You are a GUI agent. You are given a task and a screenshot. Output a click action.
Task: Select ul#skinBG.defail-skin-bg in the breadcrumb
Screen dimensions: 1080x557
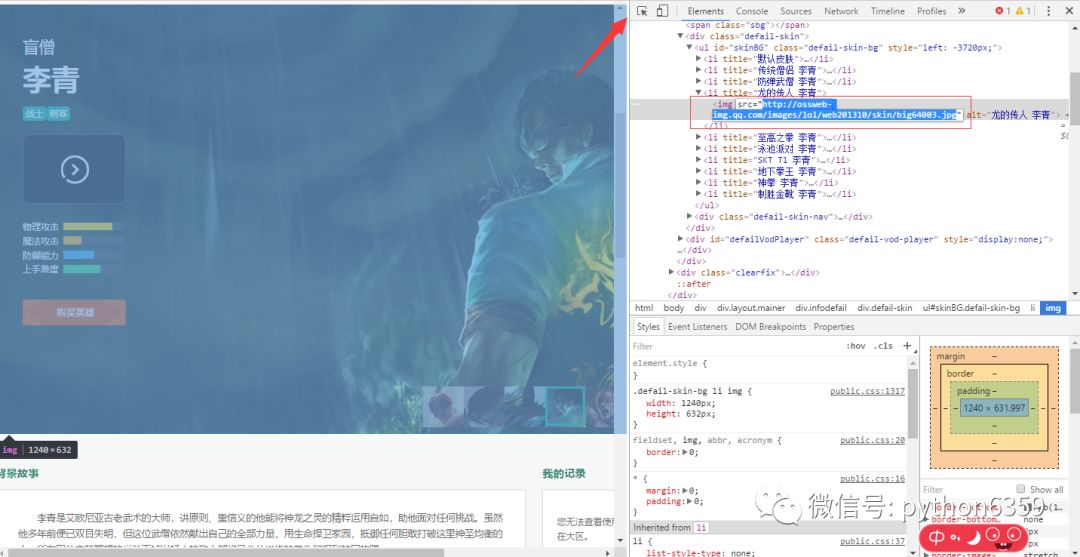(970, 308)
